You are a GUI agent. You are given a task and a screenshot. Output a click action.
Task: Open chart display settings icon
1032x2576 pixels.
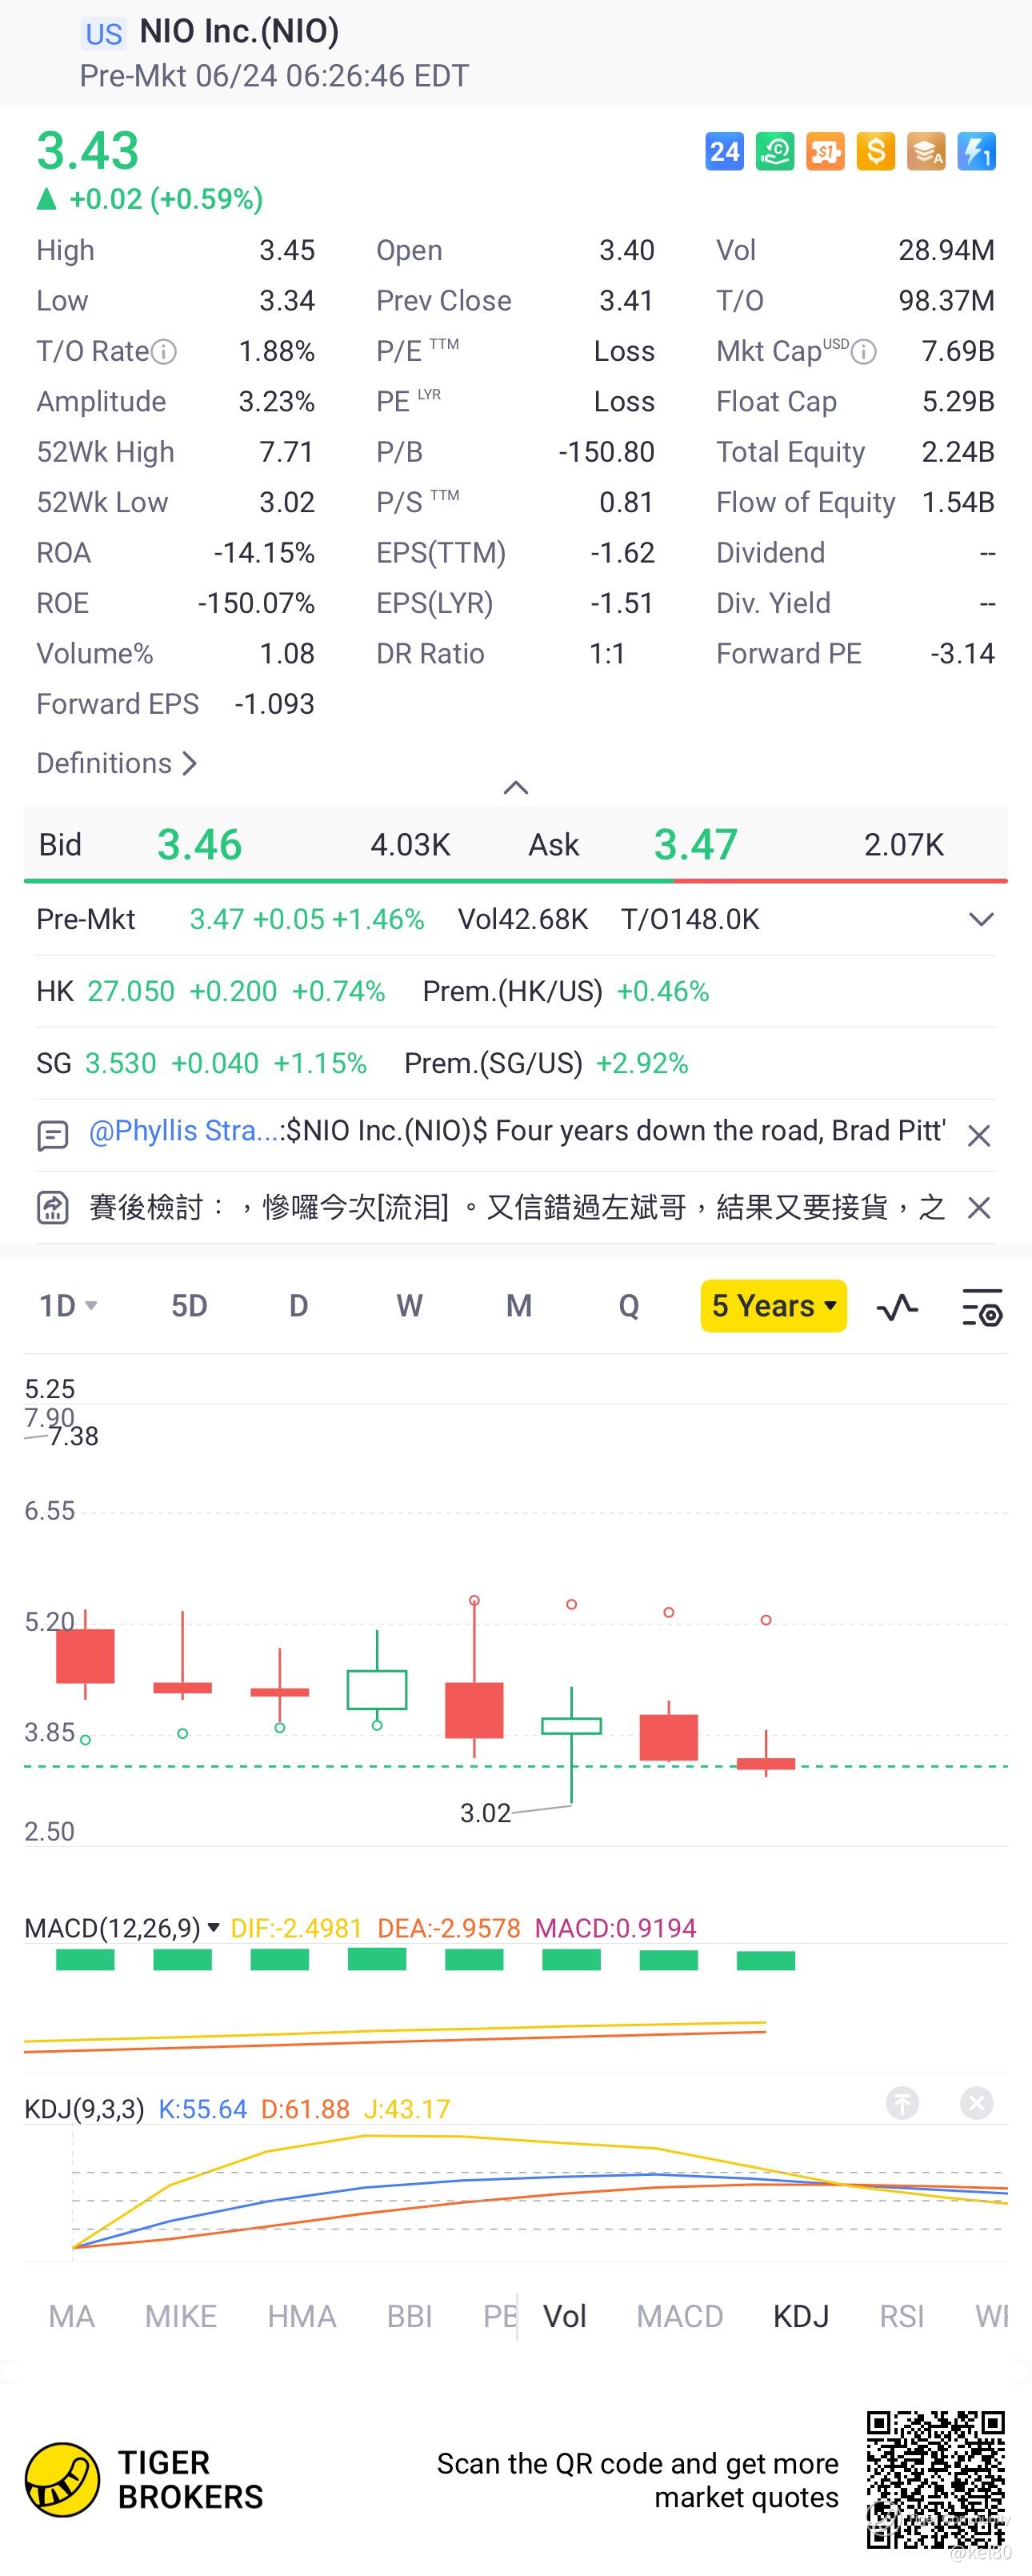click(981, 1306)
